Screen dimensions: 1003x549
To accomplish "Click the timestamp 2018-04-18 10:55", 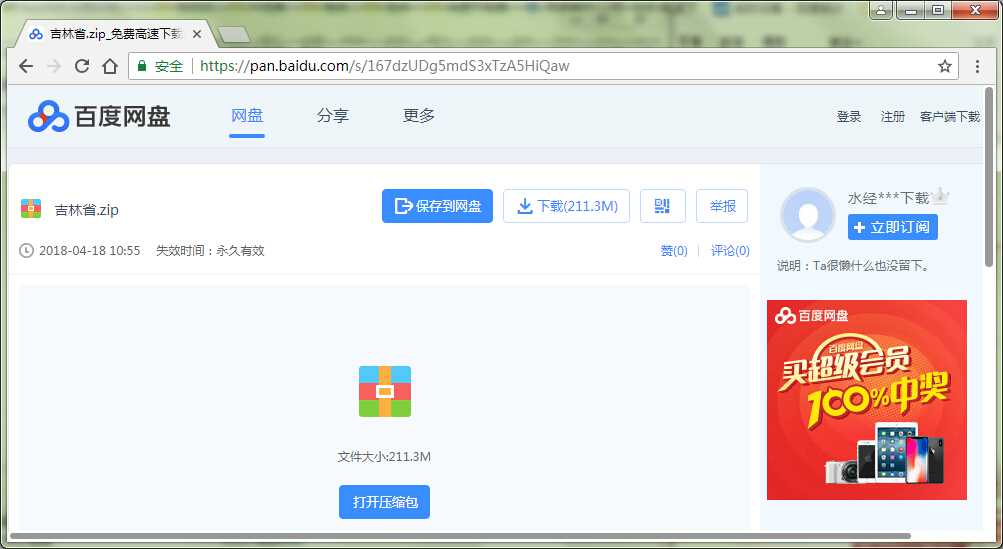I will coord(90,251).
